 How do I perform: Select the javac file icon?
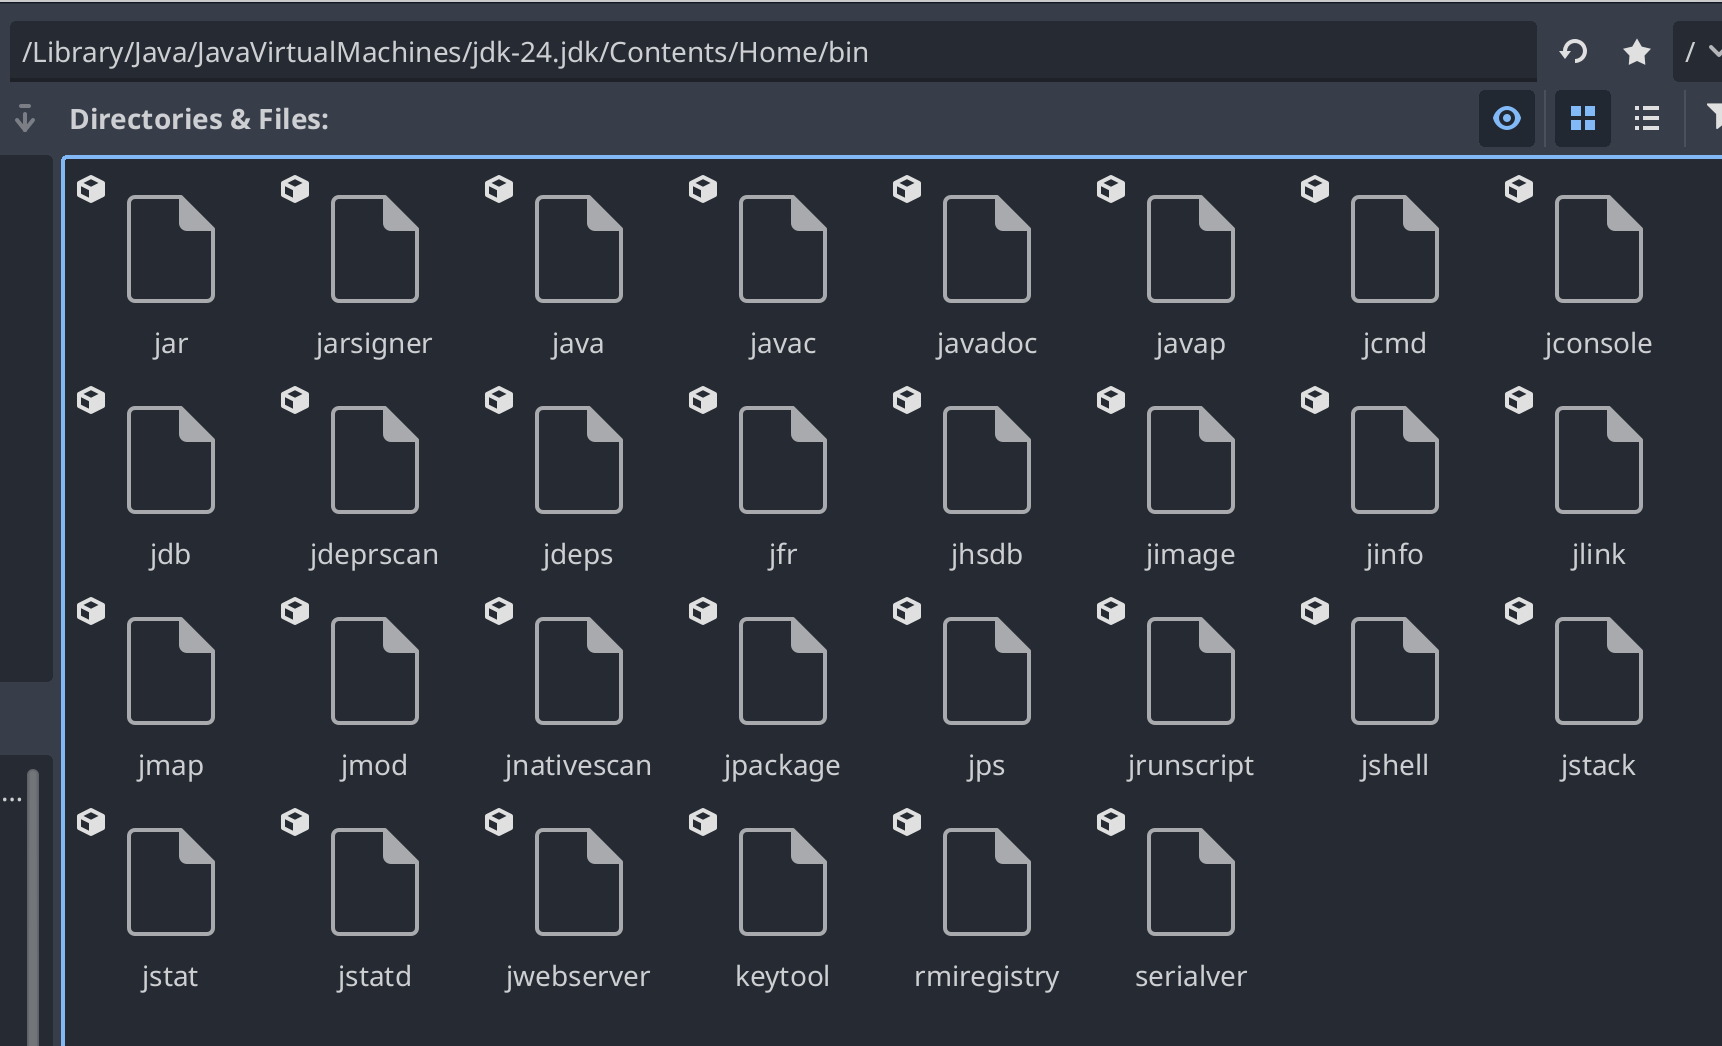(783, 249)
